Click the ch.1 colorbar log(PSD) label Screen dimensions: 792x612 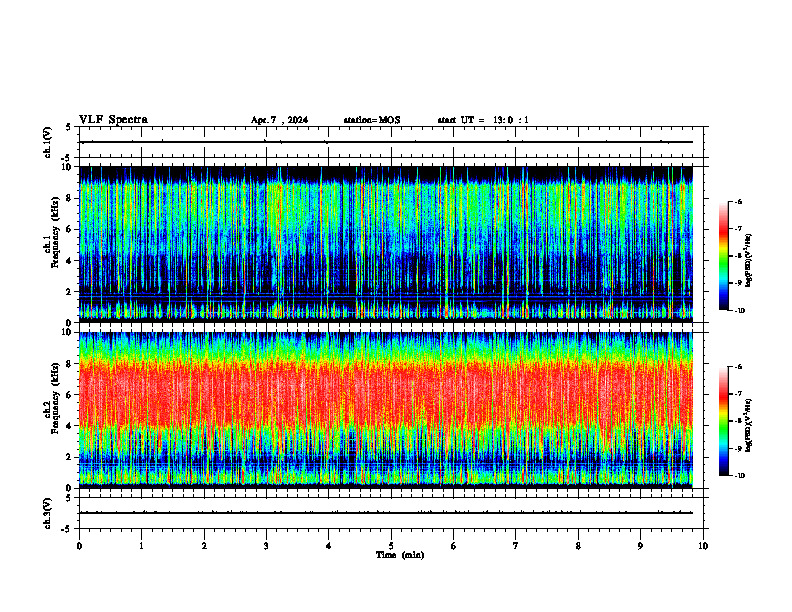click(749, 261)
